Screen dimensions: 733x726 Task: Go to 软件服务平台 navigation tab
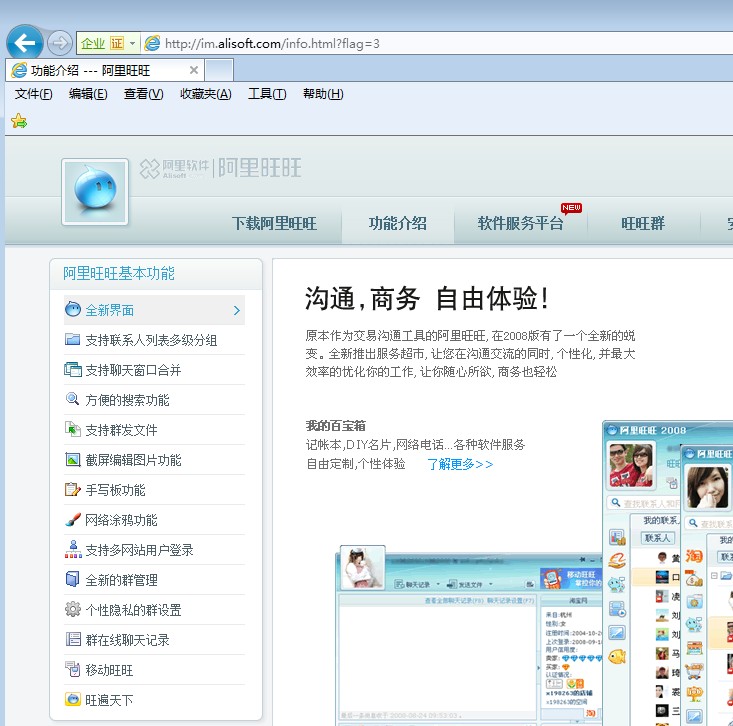pos(520,223)
